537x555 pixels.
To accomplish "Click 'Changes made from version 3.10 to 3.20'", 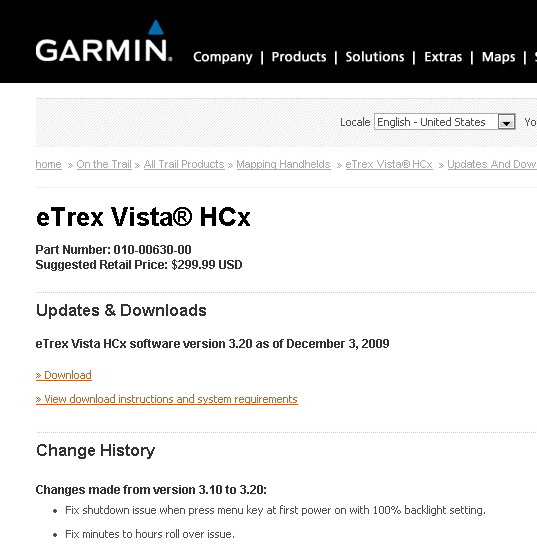I will pos(151,490).
